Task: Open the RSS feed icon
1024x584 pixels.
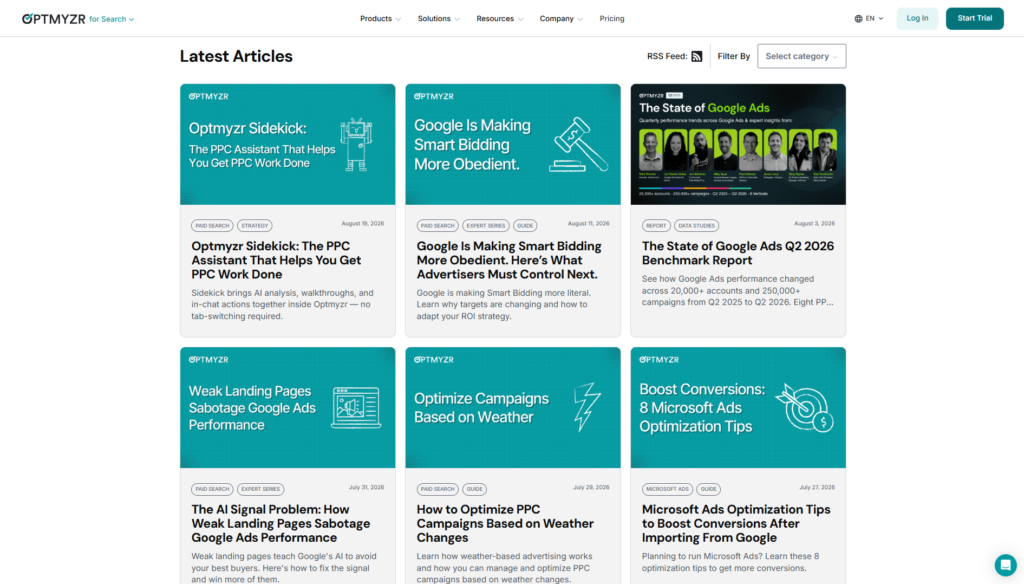Action: point(697,56)
